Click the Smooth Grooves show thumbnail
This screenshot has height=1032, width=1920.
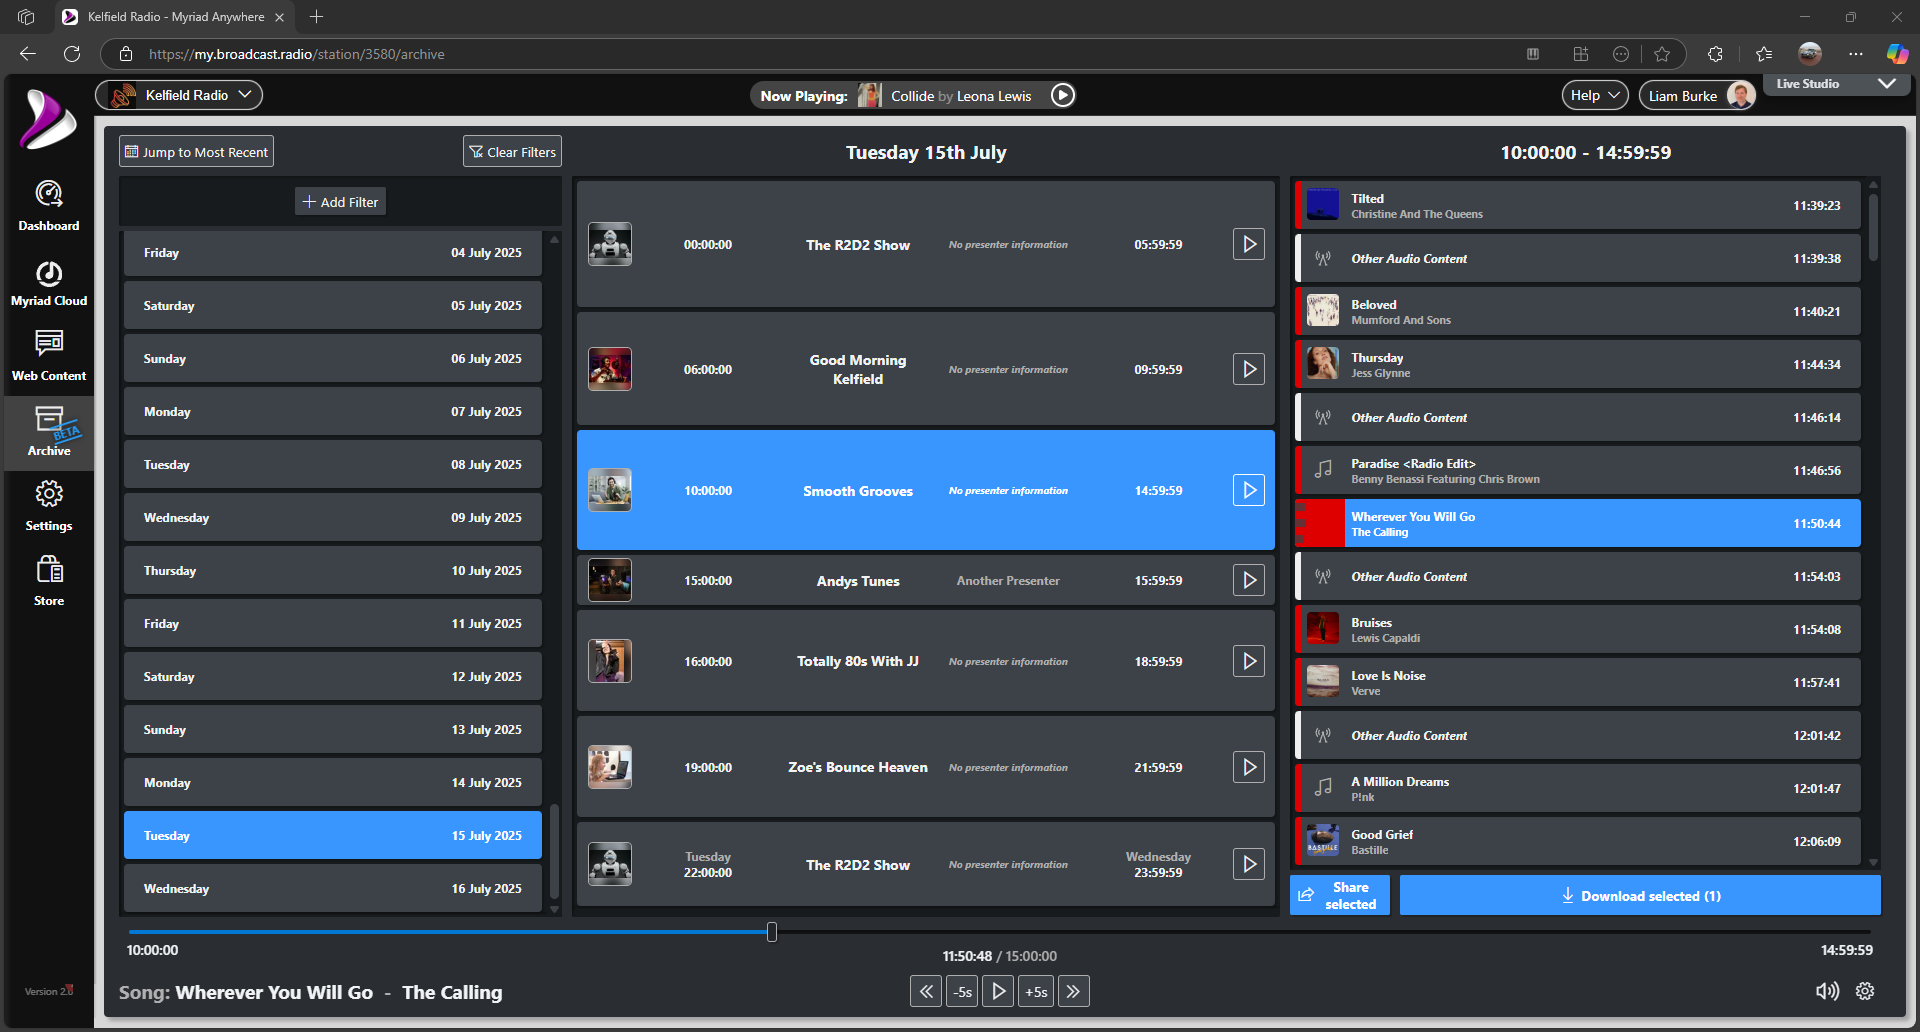coord(610,490)
